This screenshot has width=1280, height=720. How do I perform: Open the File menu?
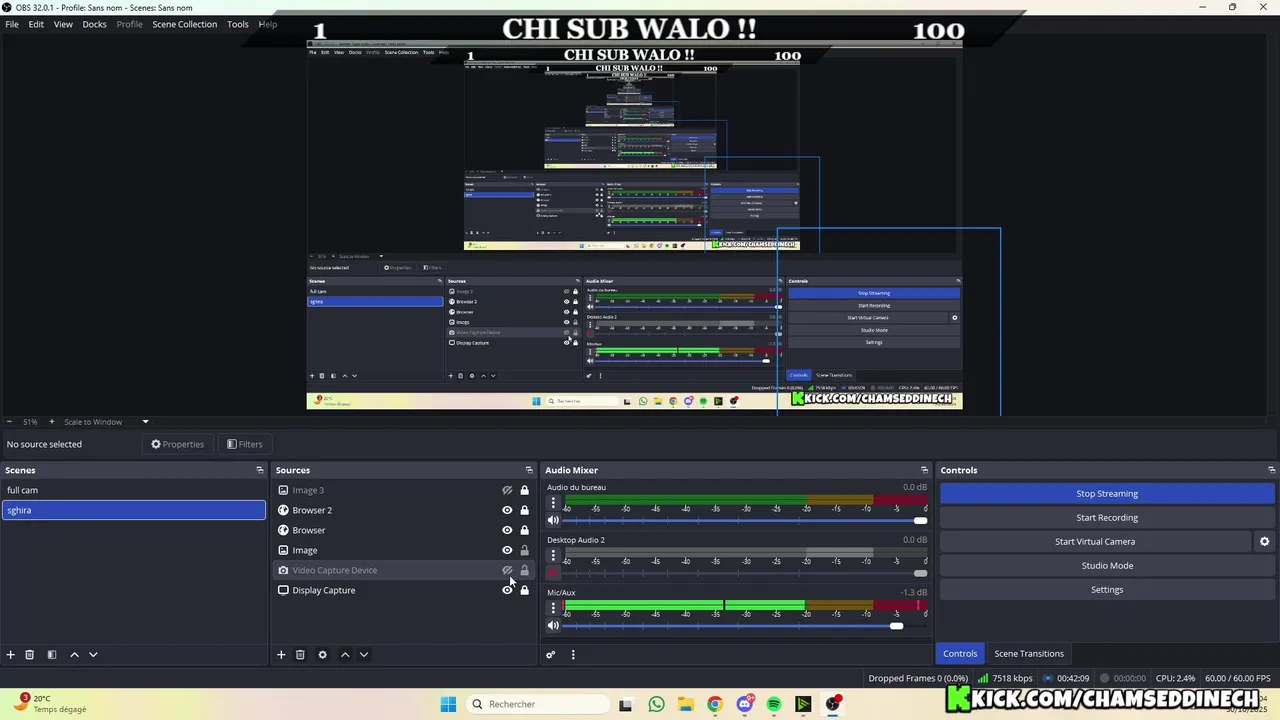12,24
